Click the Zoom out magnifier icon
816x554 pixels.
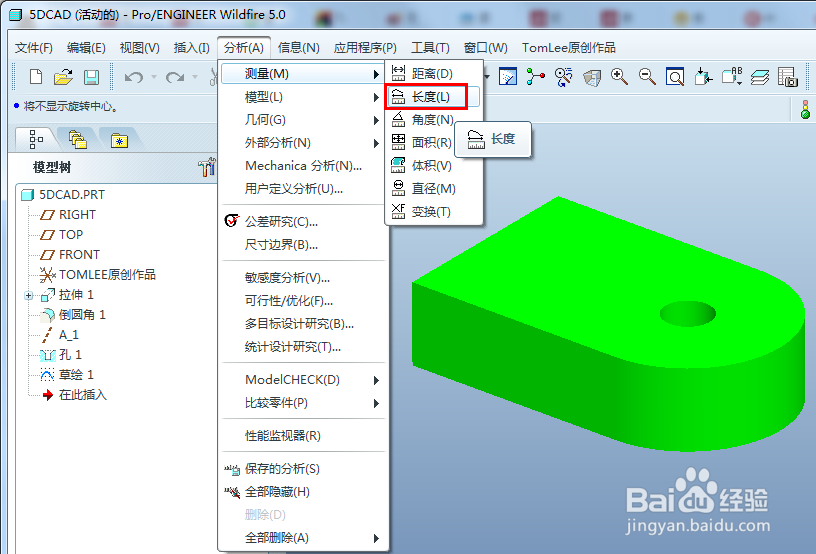click(x=647, y=77)
